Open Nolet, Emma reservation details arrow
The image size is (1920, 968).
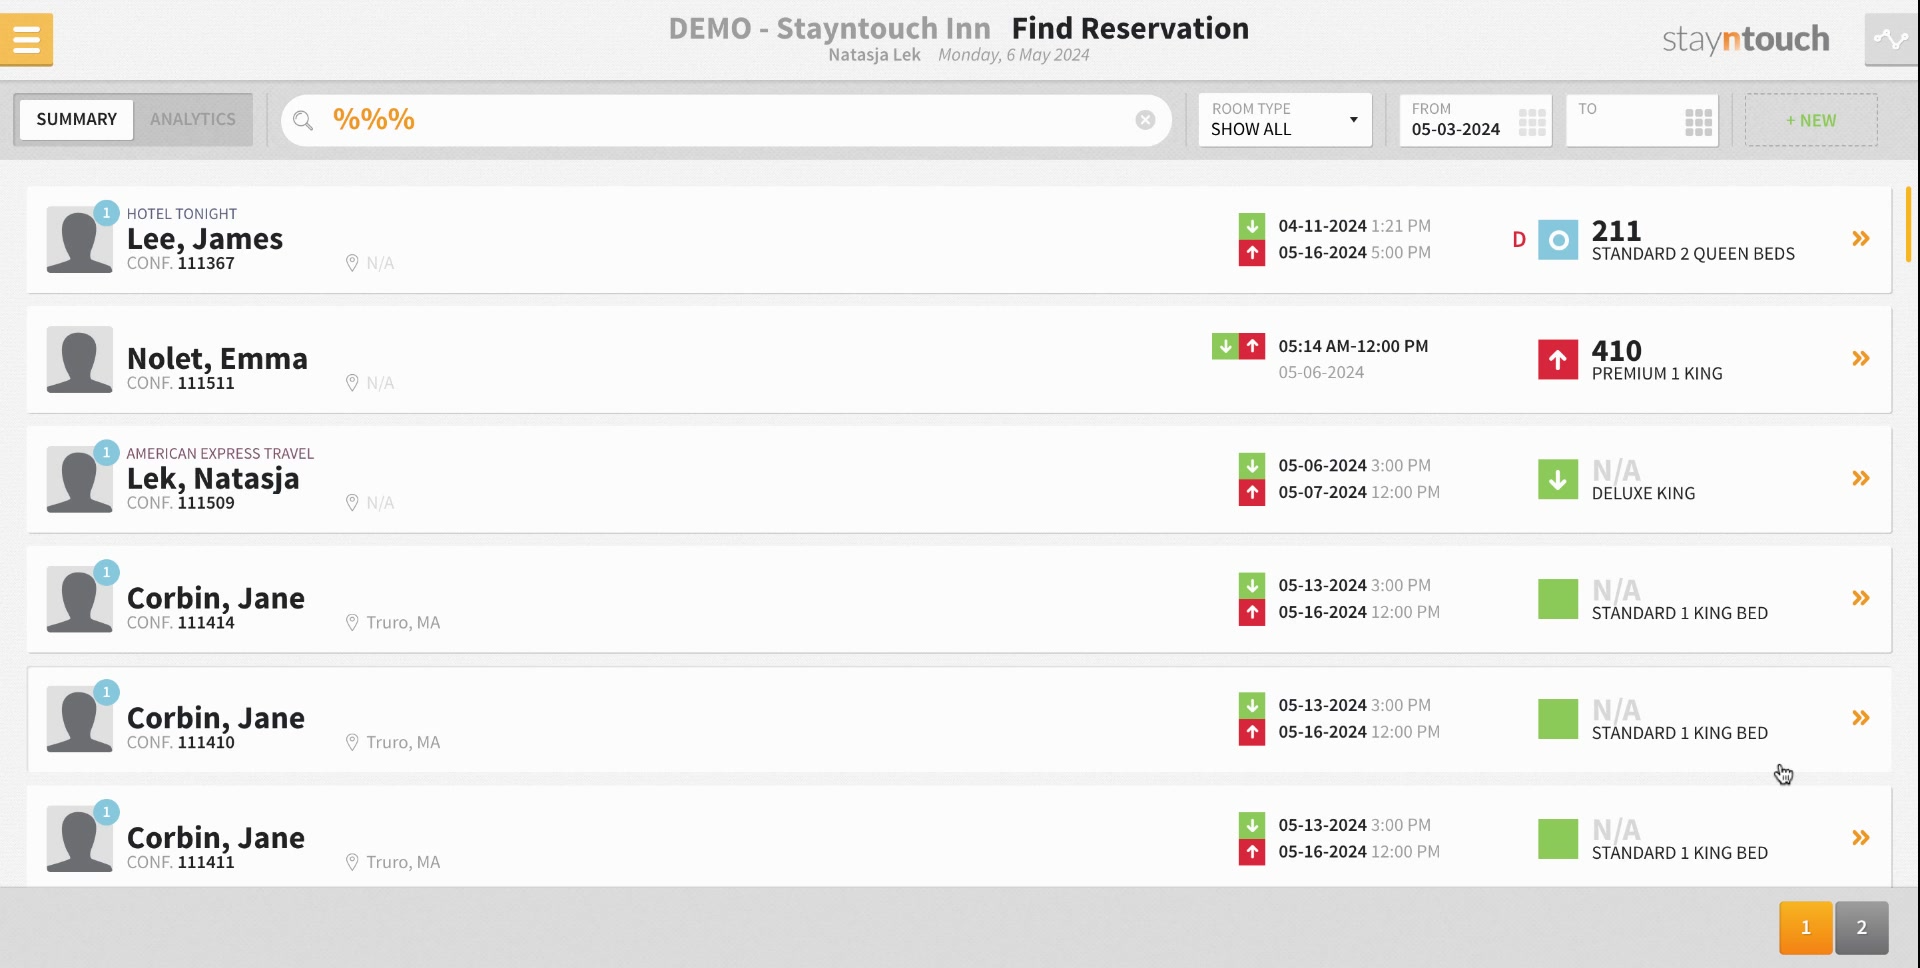[x=1860, y=359]
